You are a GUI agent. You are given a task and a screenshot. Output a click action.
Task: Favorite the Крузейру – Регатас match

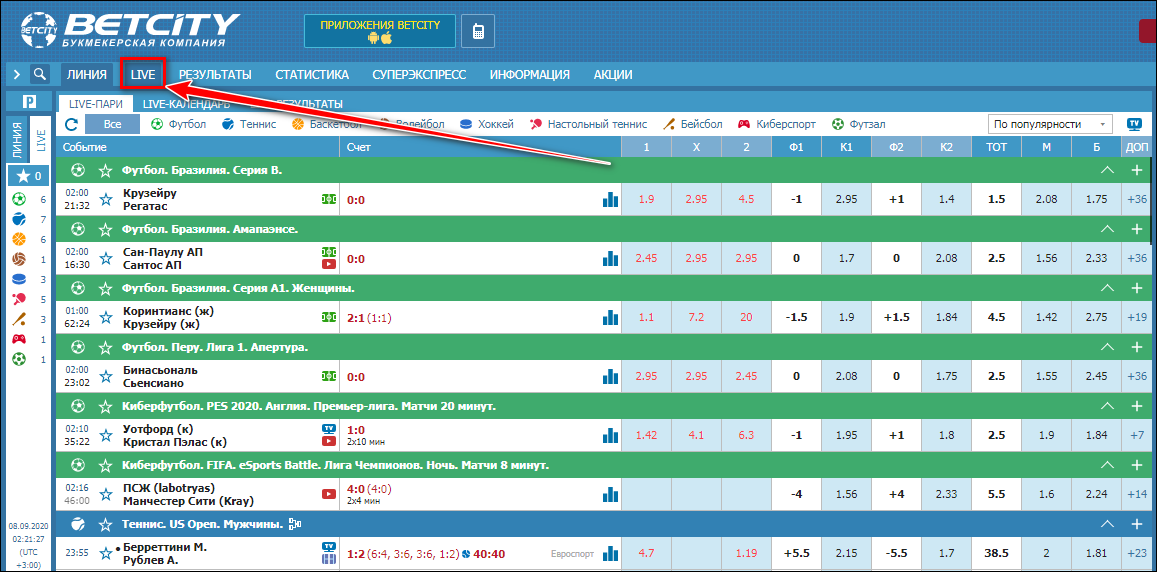pyautogui.click(x=106, y=199)
